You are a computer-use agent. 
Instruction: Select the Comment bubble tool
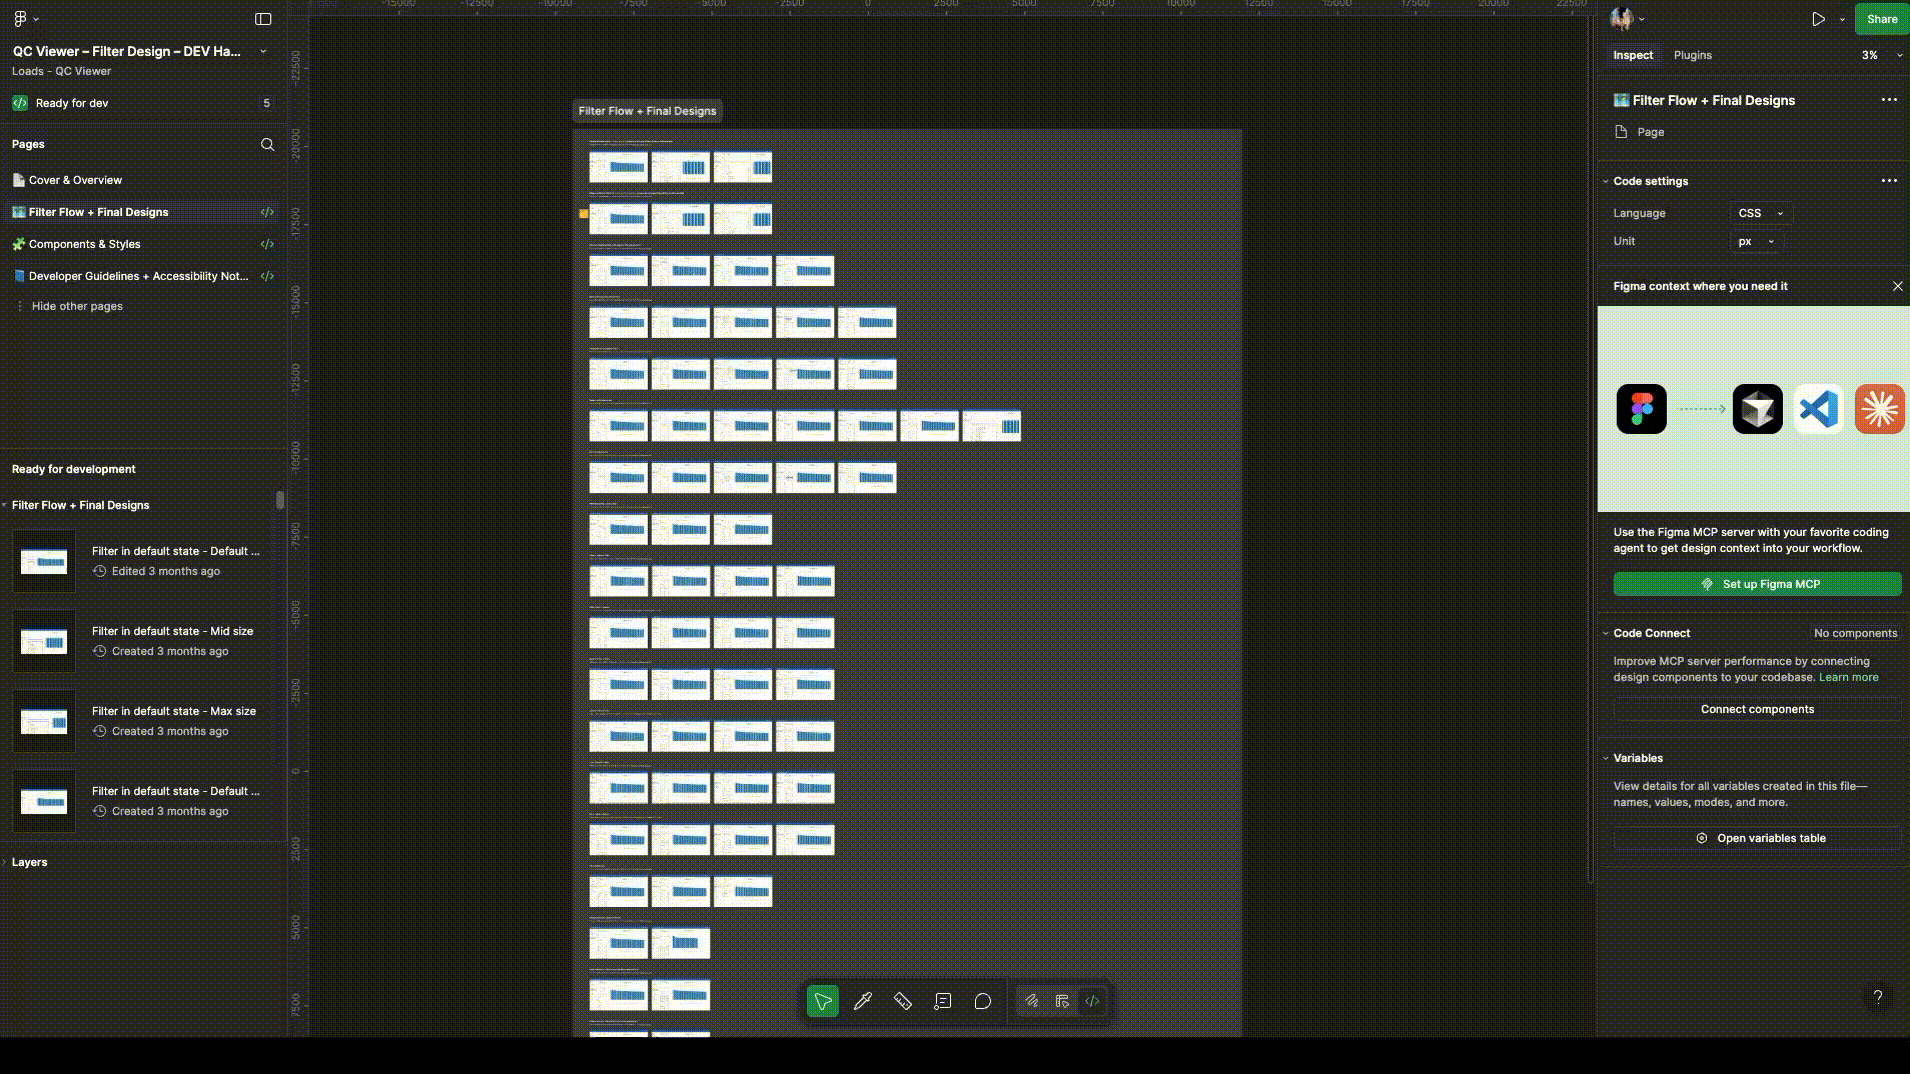click(x=983, y=1001)
